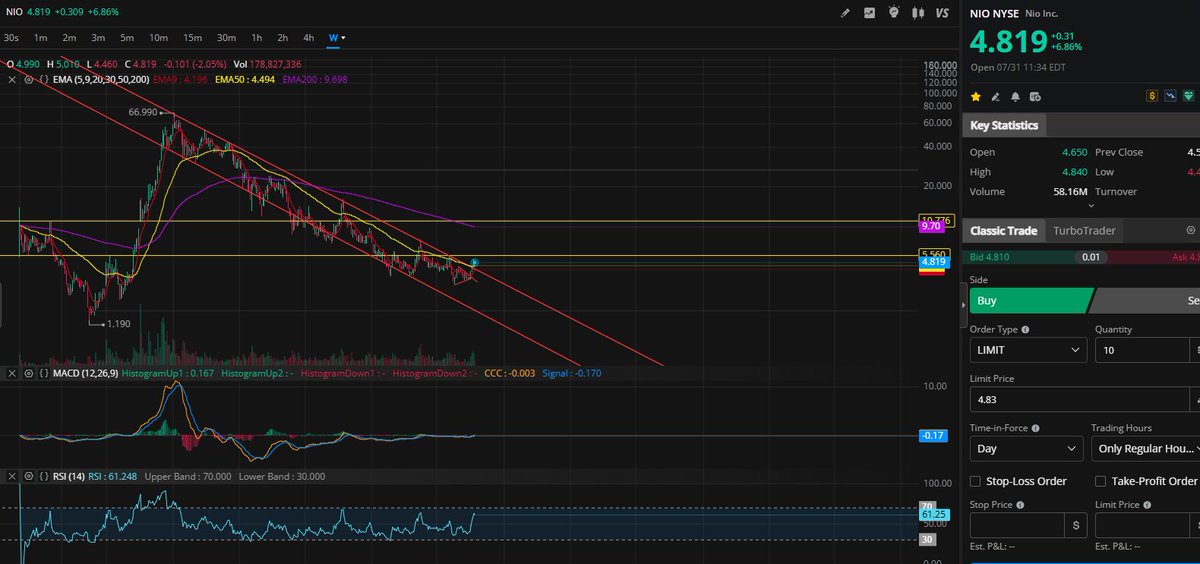Click the green diamond badge
Screen dimensions: 1200x564
(x=1188, y=96)
